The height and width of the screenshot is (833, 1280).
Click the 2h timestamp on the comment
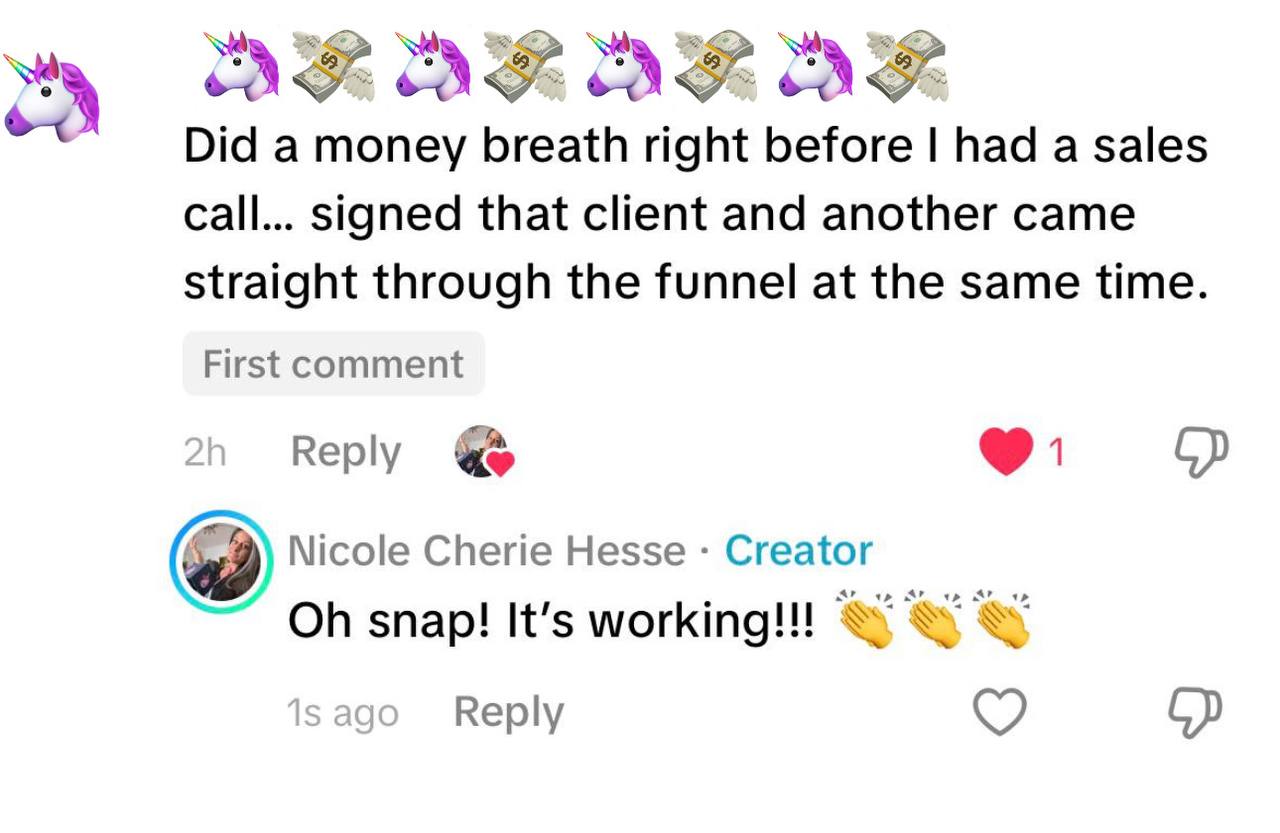205,454
